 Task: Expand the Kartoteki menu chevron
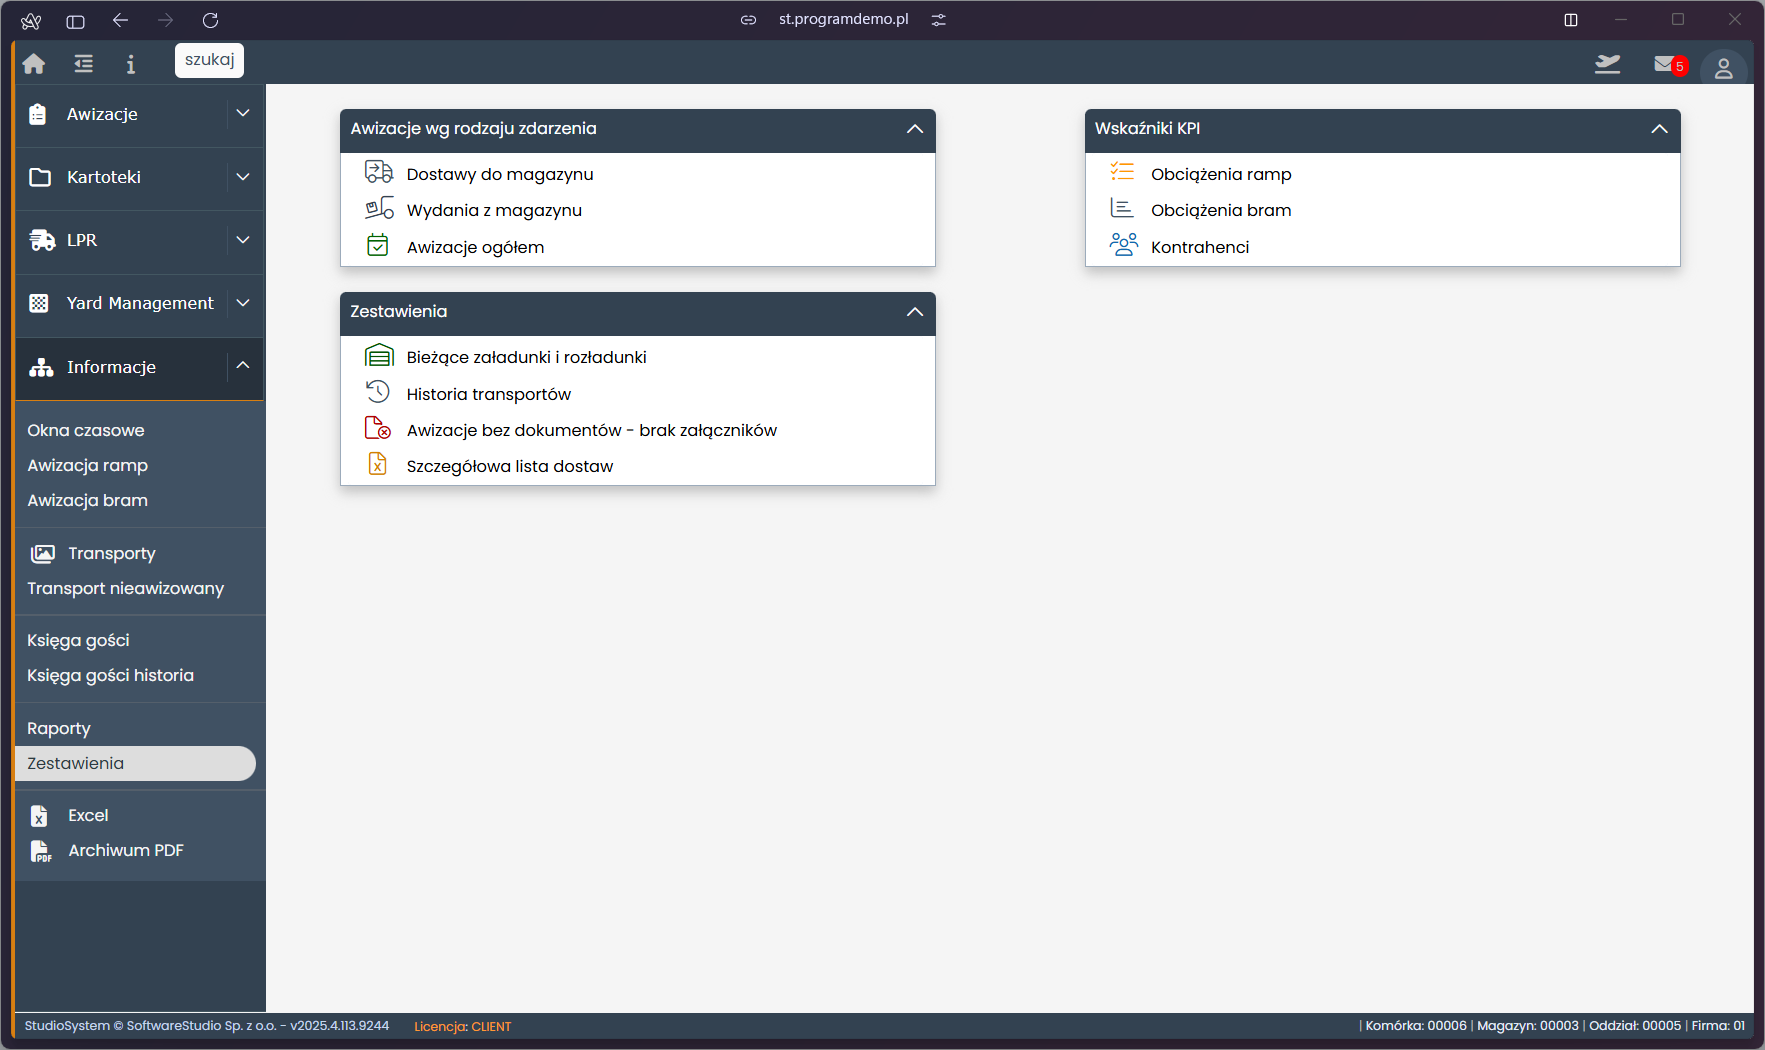click(x=243, y=177)
